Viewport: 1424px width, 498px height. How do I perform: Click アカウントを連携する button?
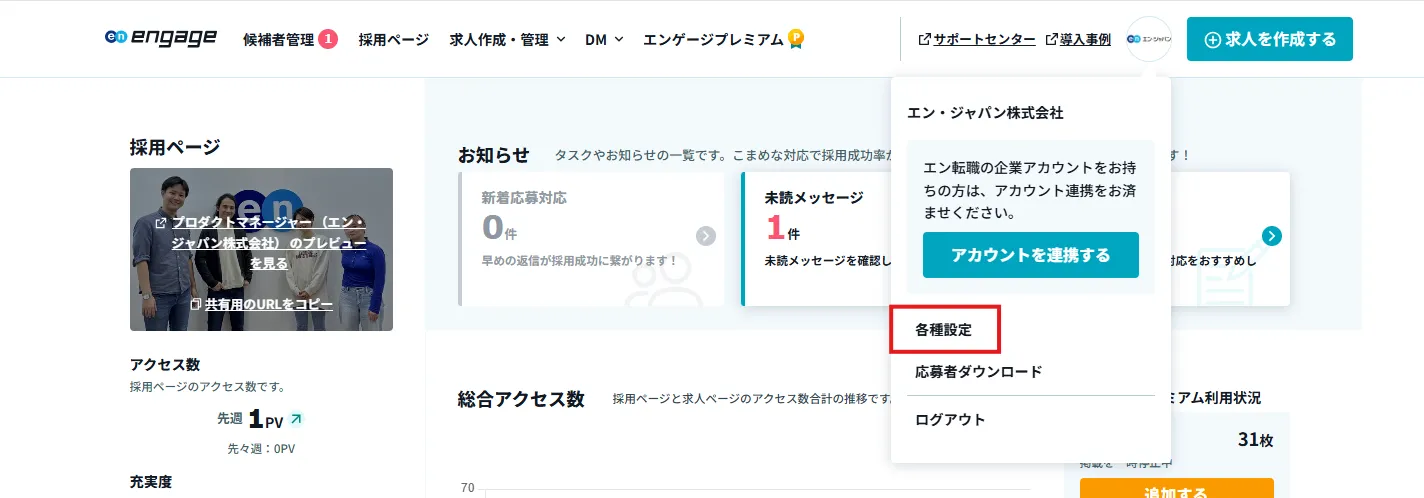(1031, 255)
